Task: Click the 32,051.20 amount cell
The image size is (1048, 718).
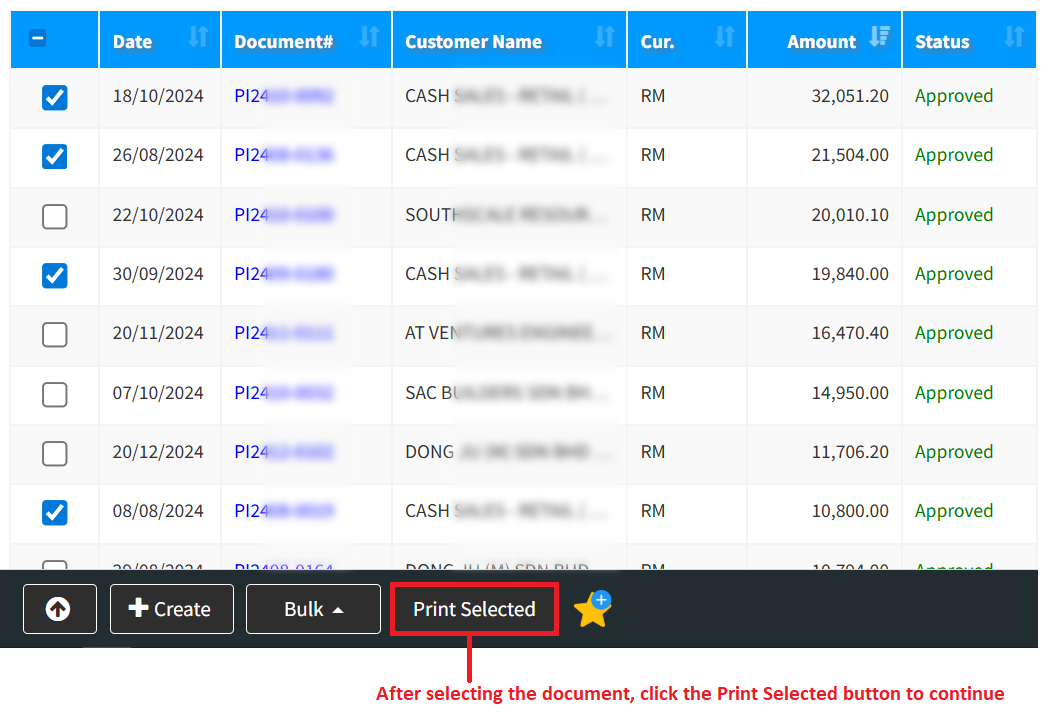Action: click(x=849, y=96)
